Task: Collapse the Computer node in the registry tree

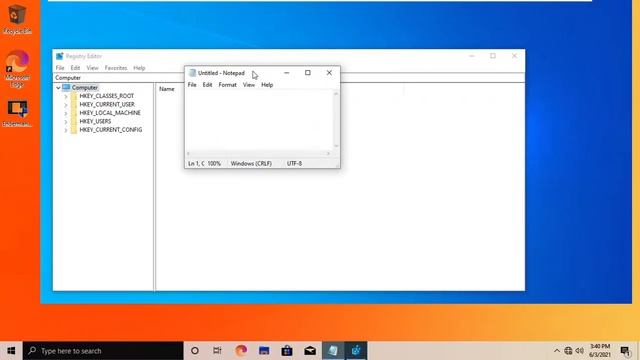Action: pos(58,88)
